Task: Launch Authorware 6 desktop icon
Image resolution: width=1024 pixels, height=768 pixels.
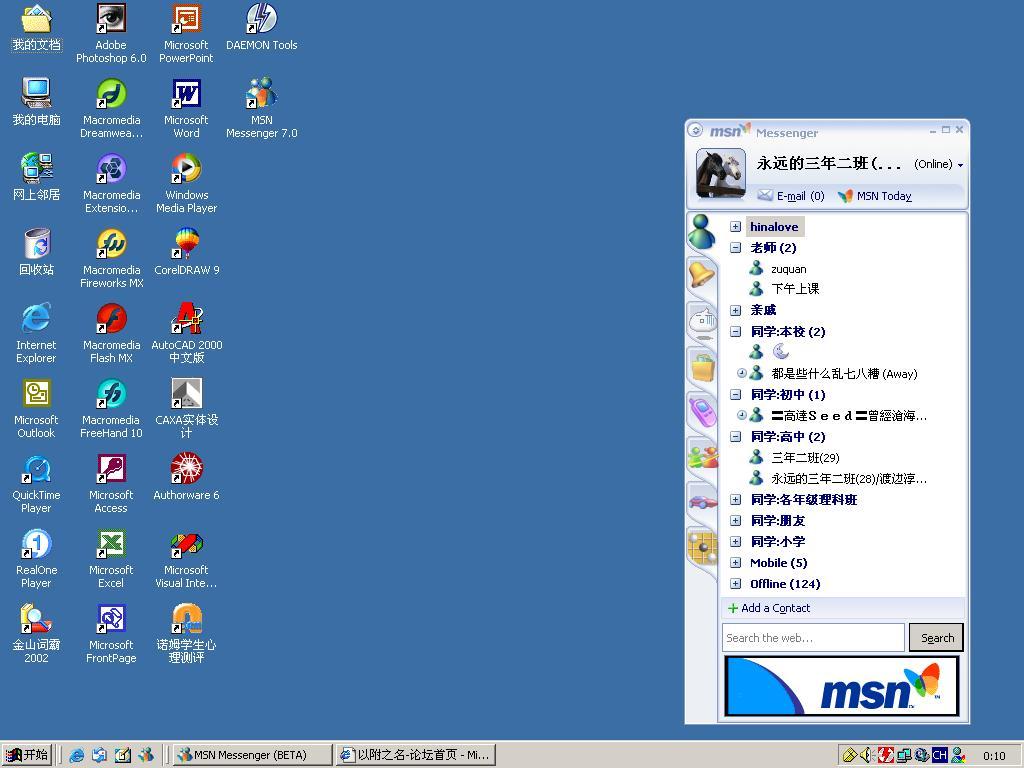Action: pyautogui.click(x=186, y=477)
